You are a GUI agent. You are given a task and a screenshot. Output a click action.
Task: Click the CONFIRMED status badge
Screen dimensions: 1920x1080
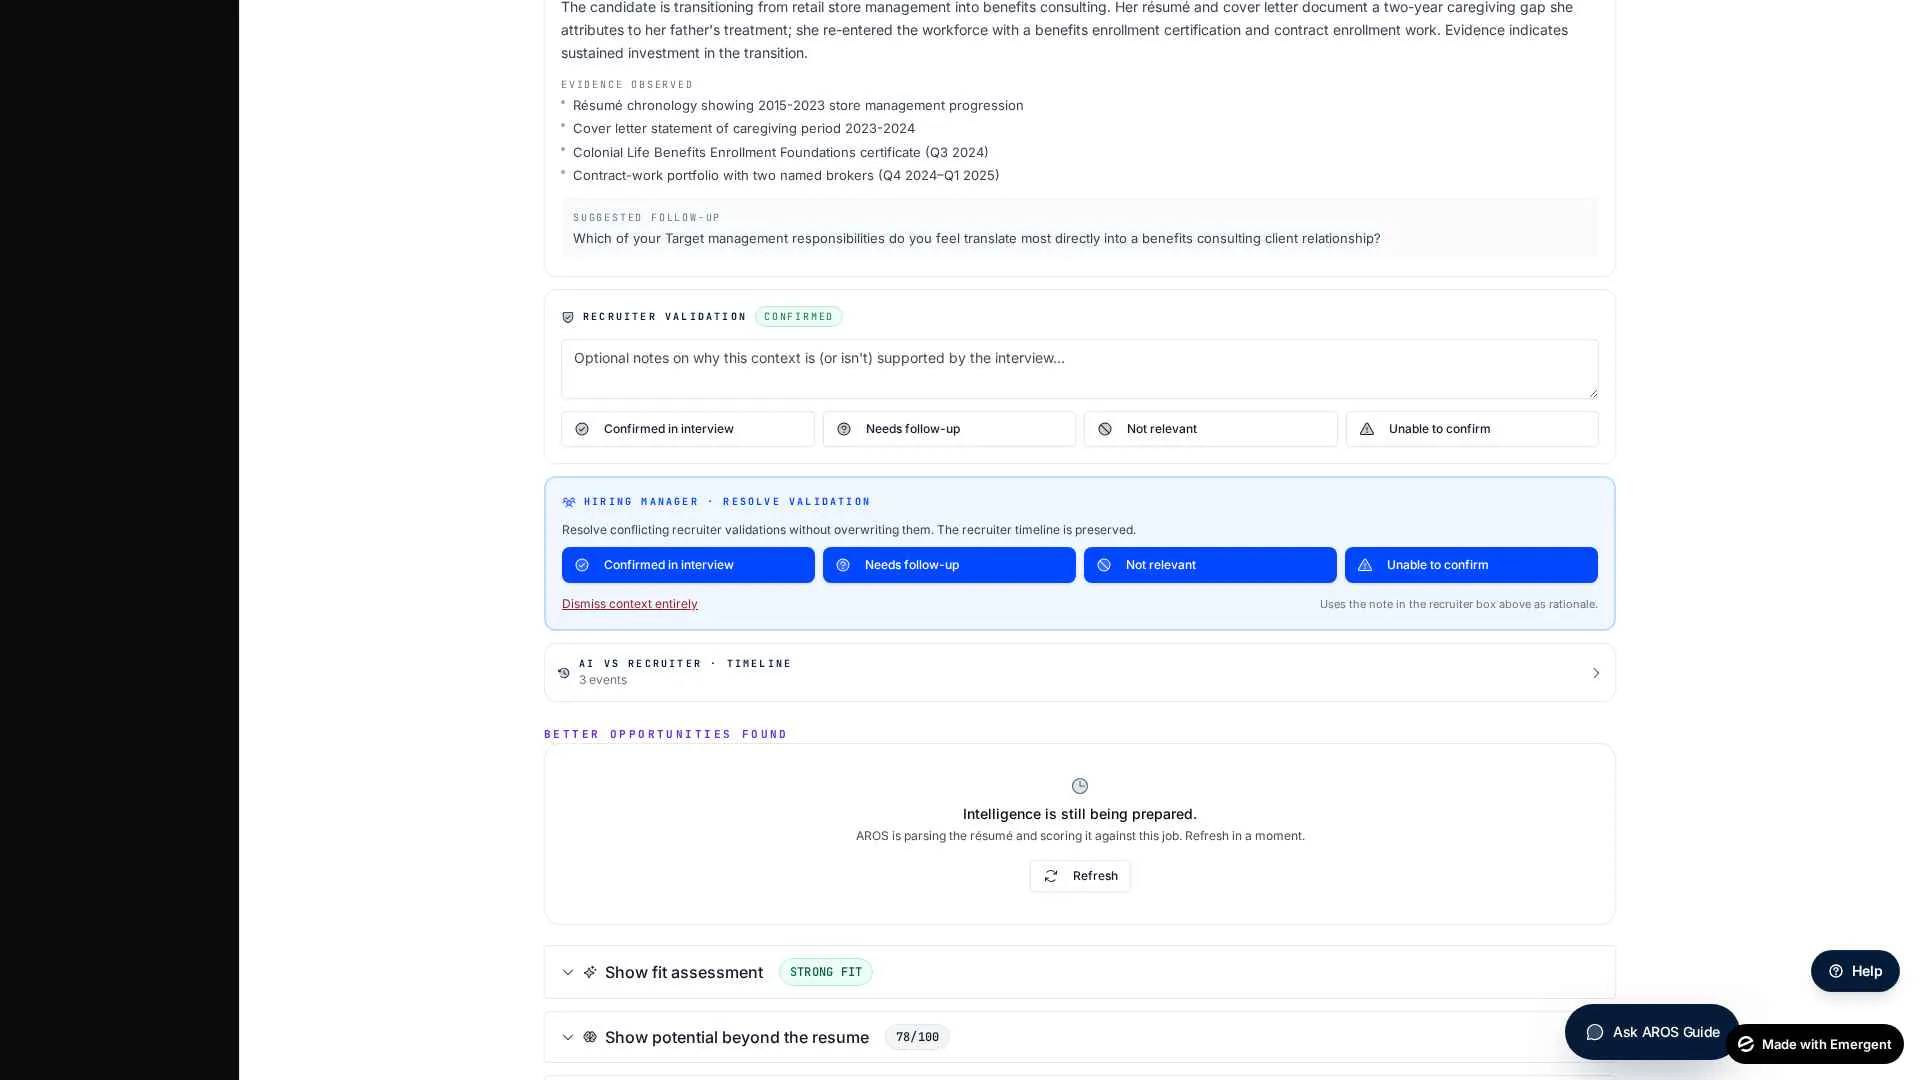click(799, 317)
